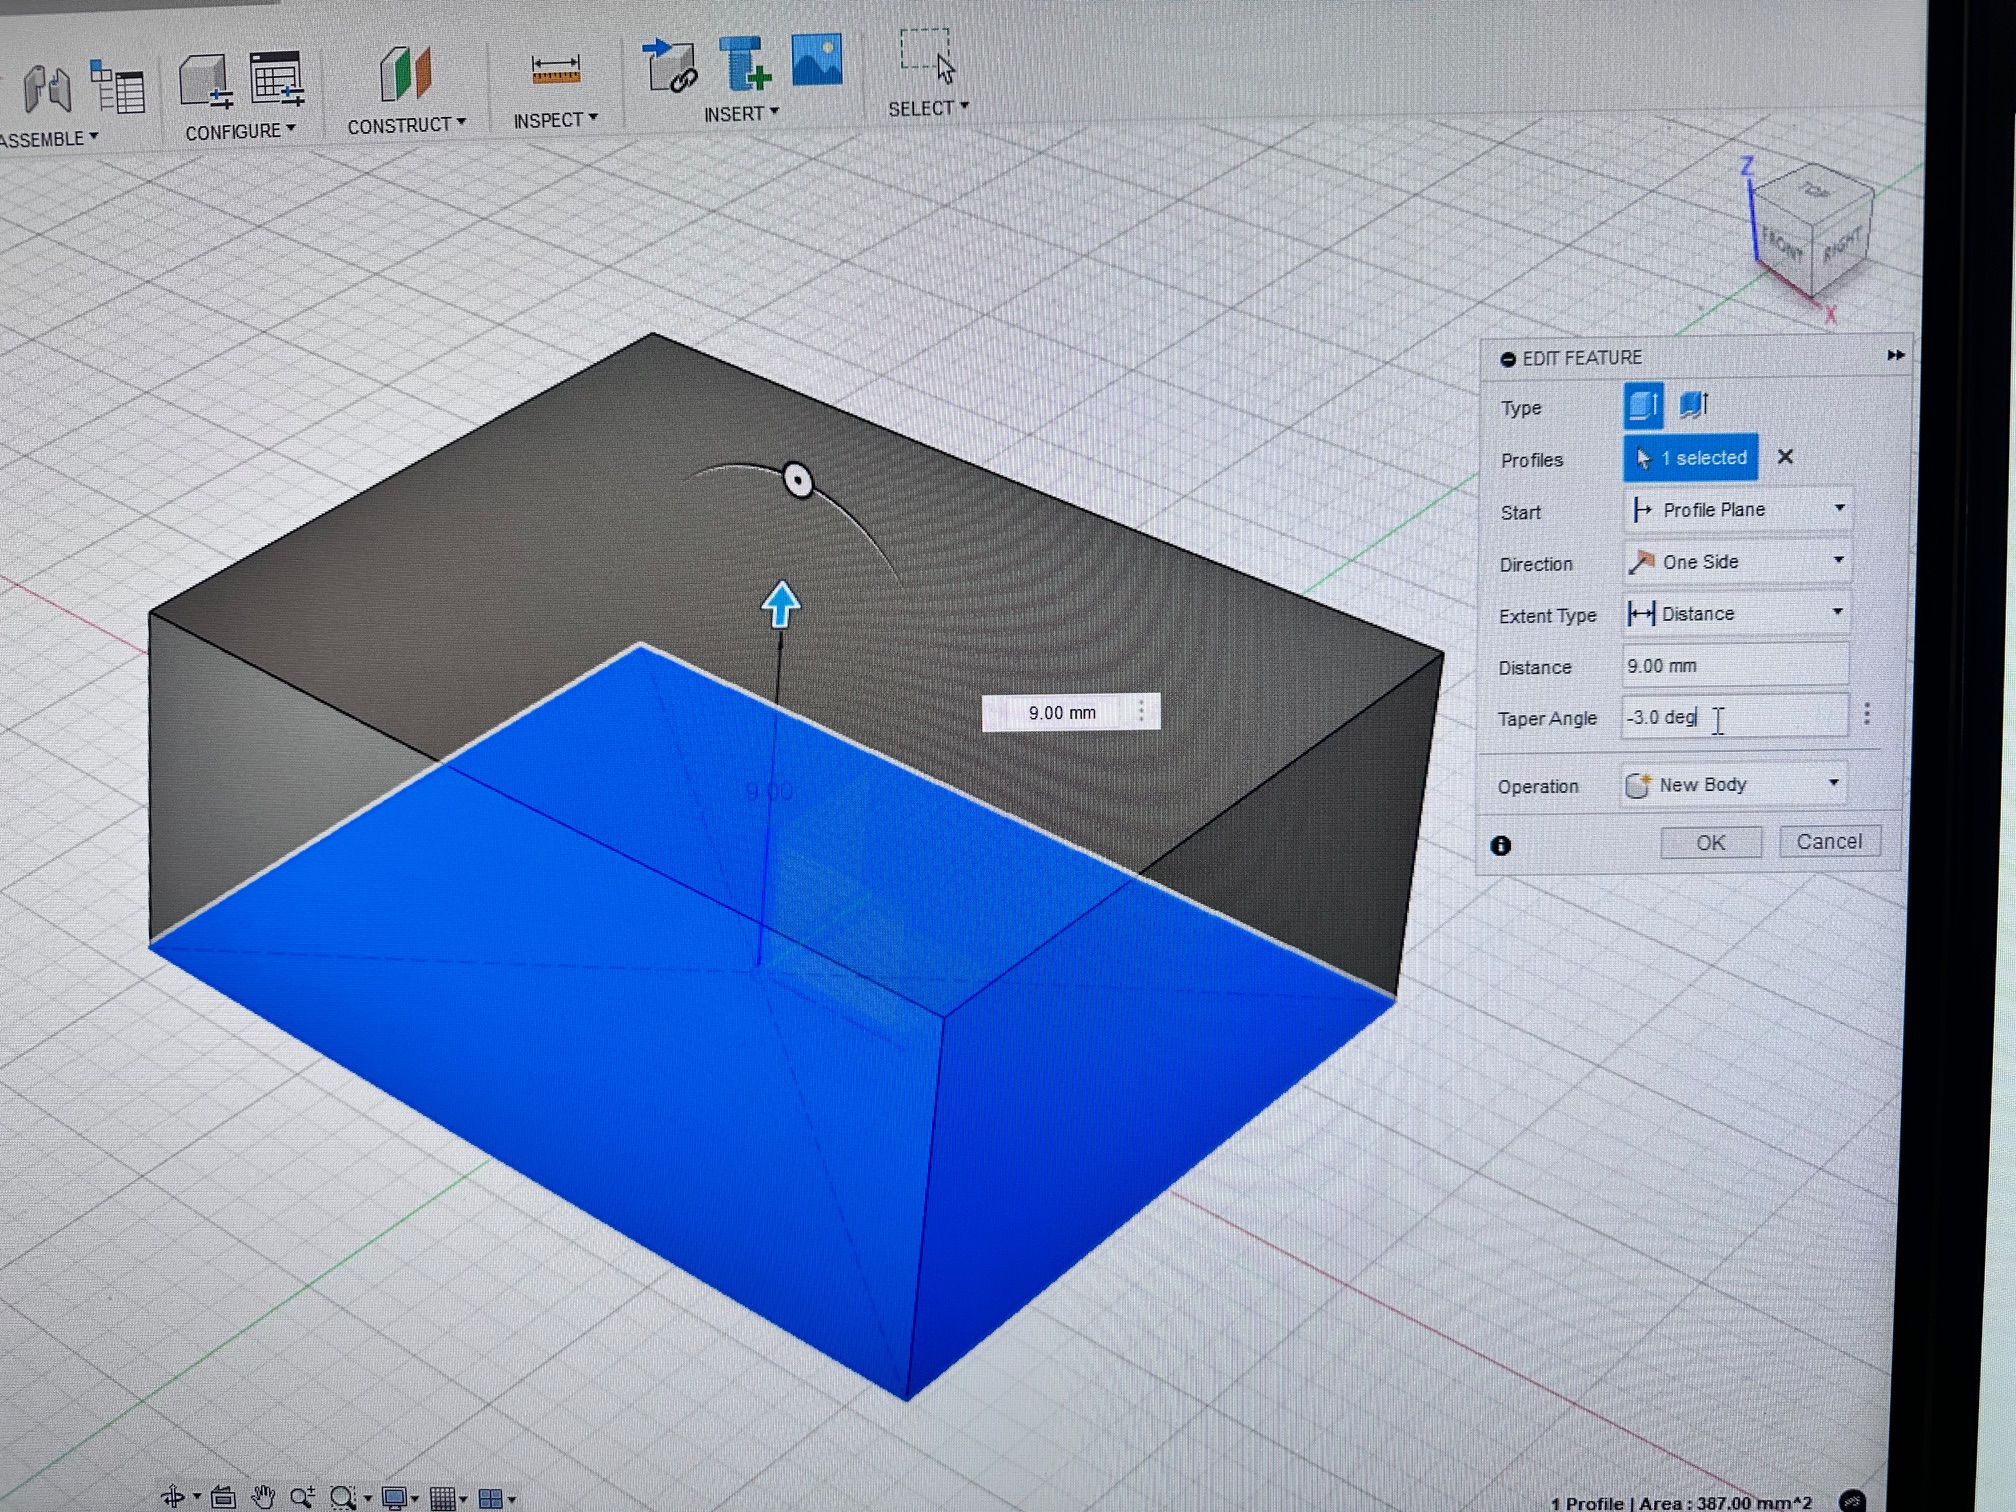
Task: Click the Insert derive link icon
Action: [670, 66]
